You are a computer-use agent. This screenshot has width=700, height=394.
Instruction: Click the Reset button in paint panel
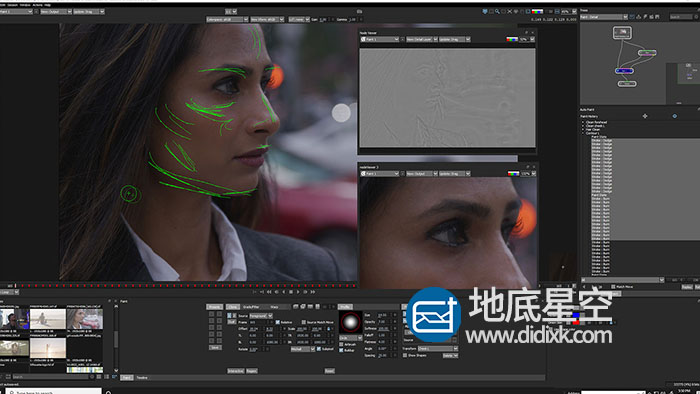(329, 371)
